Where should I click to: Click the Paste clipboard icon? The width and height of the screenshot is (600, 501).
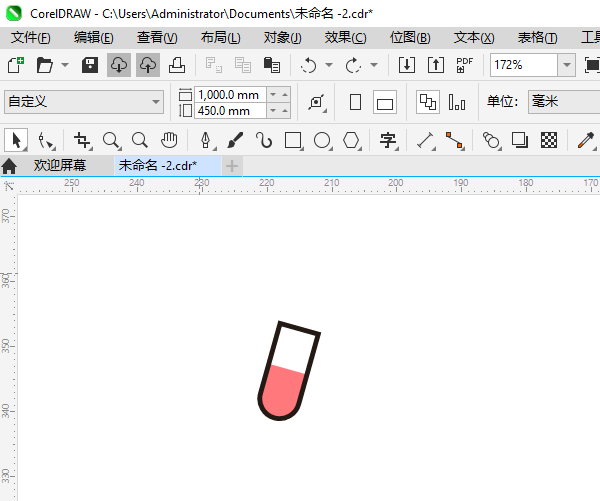272,65
